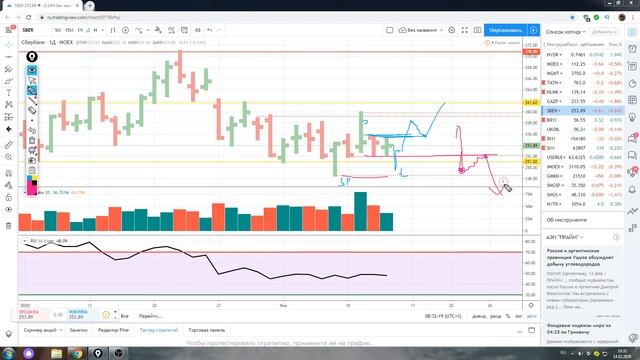
Task: Open the 'Редактор Pine' tab
Action: coord(113,330)
